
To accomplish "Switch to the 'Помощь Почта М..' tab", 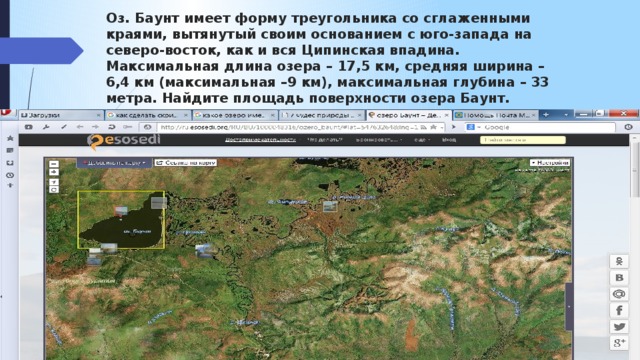I will coord(496,115).
